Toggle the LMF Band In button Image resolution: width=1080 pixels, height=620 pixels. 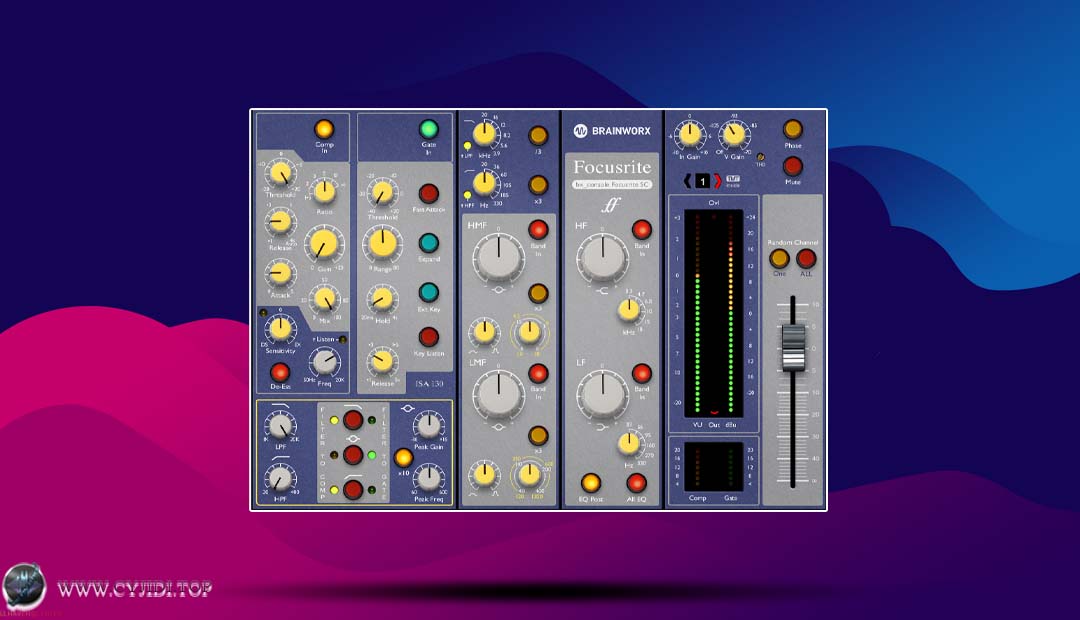pos(538,373)
